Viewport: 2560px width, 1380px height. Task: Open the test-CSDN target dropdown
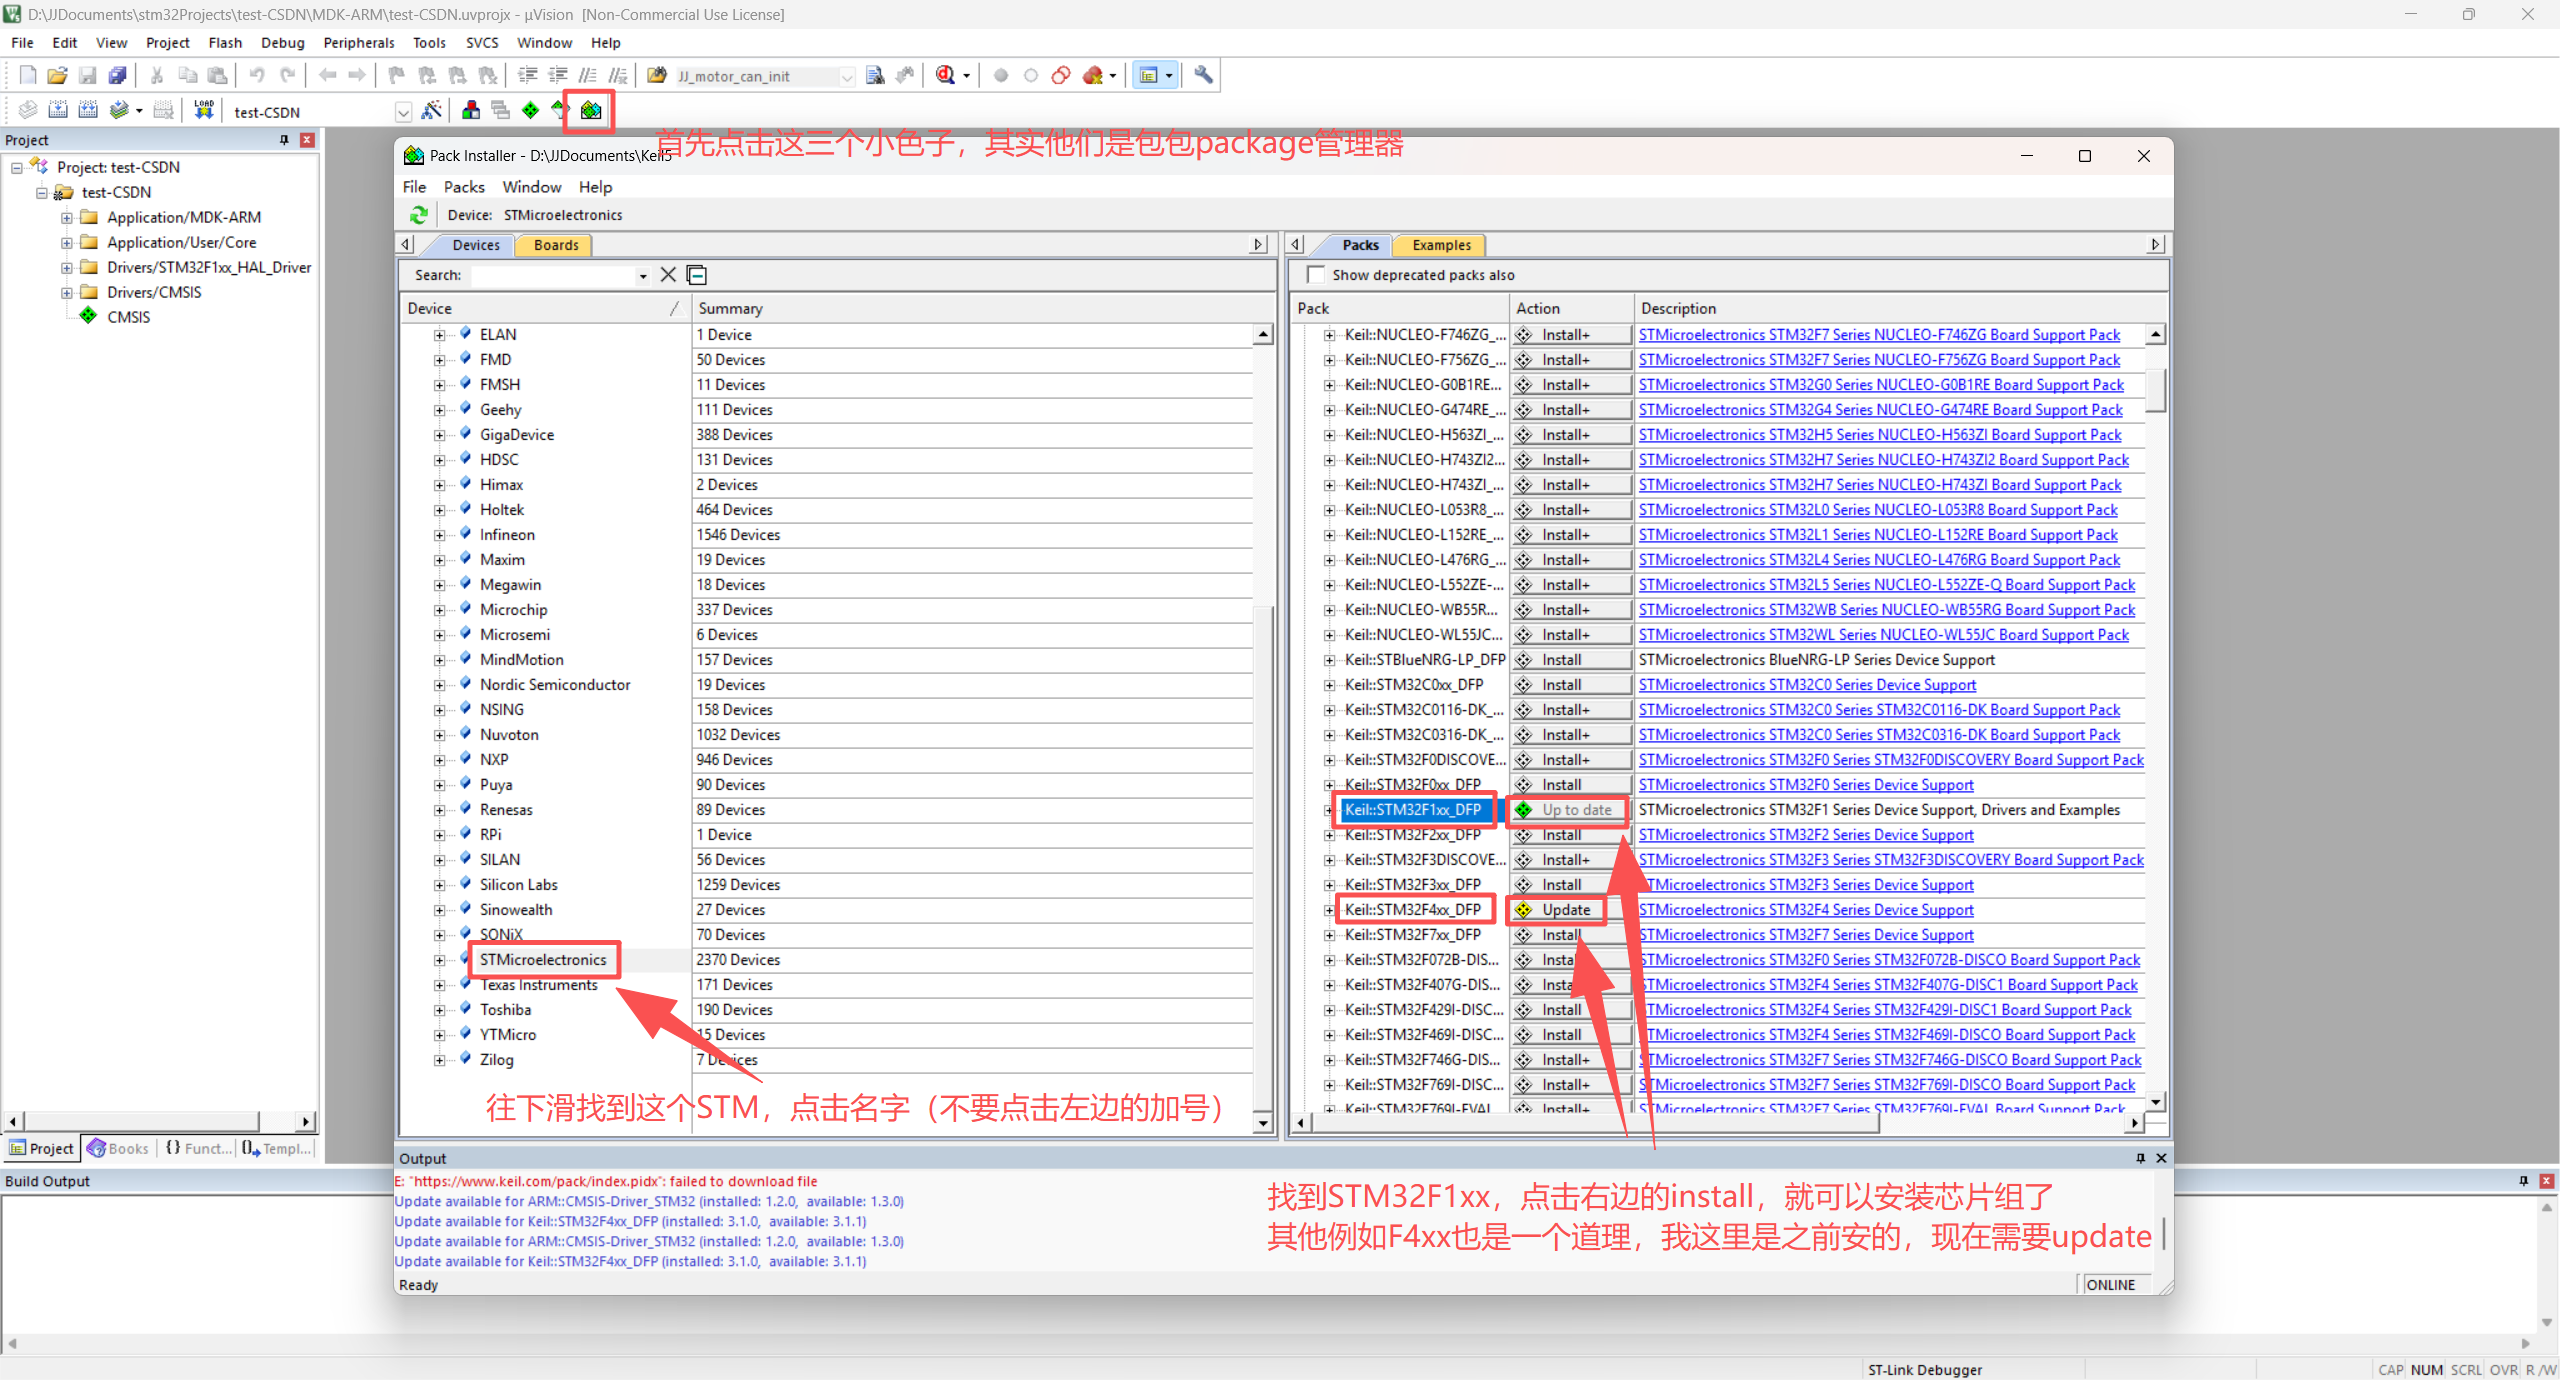point(403,112)
